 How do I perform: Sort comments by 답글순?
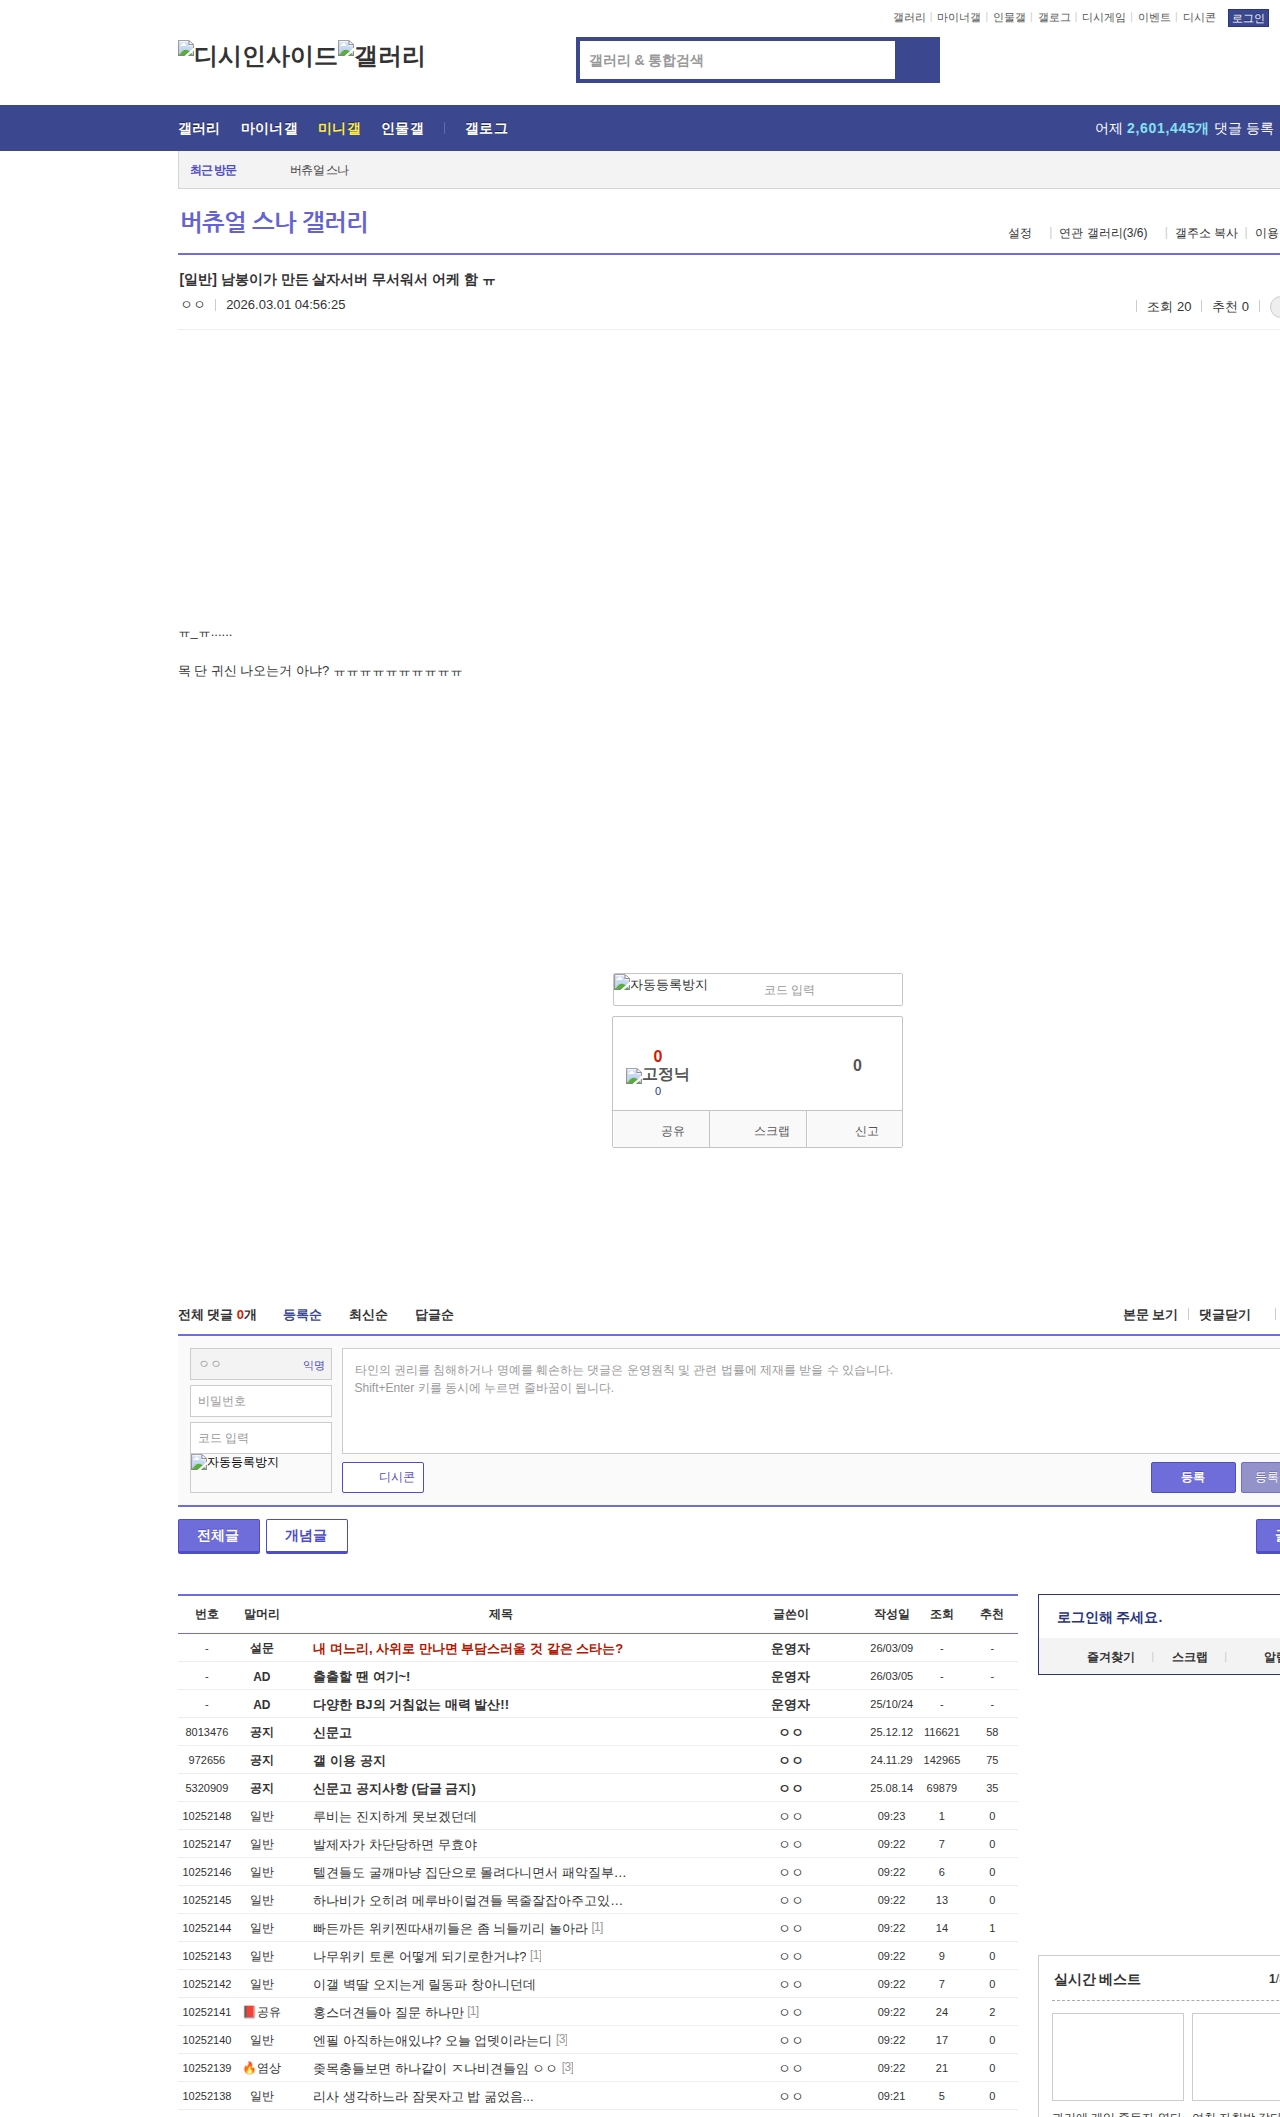click(434, 1315)
